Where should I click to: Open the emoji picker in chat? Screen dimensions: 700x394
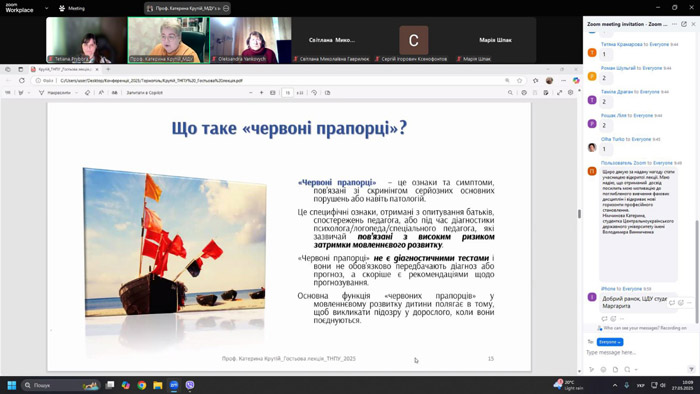[x=604, y=369]
